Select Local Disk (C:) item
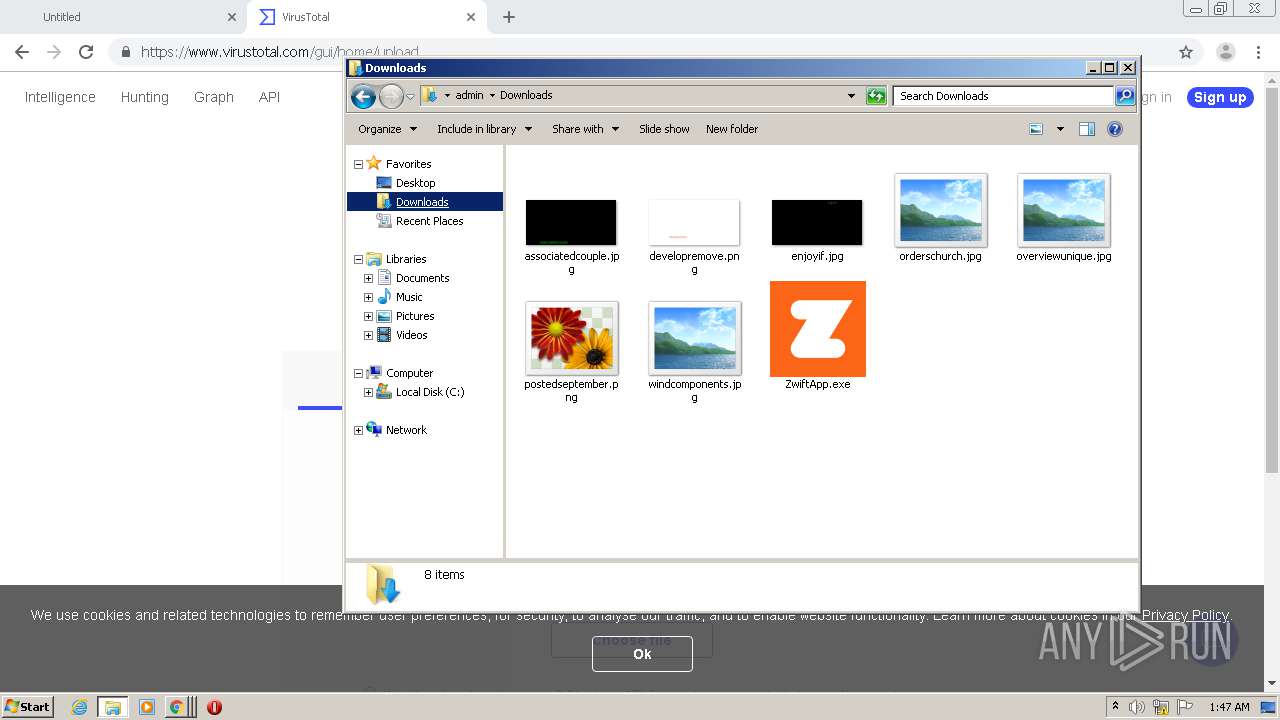Image resolution: width=1280 pixels, height=720 pixels. [429, 392]
